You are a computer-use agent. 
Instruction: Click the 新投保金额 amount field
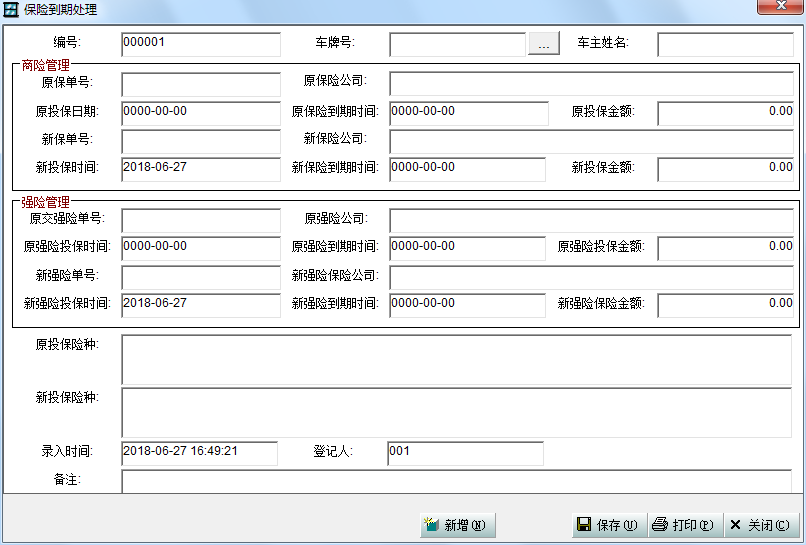tap(725, 169)
